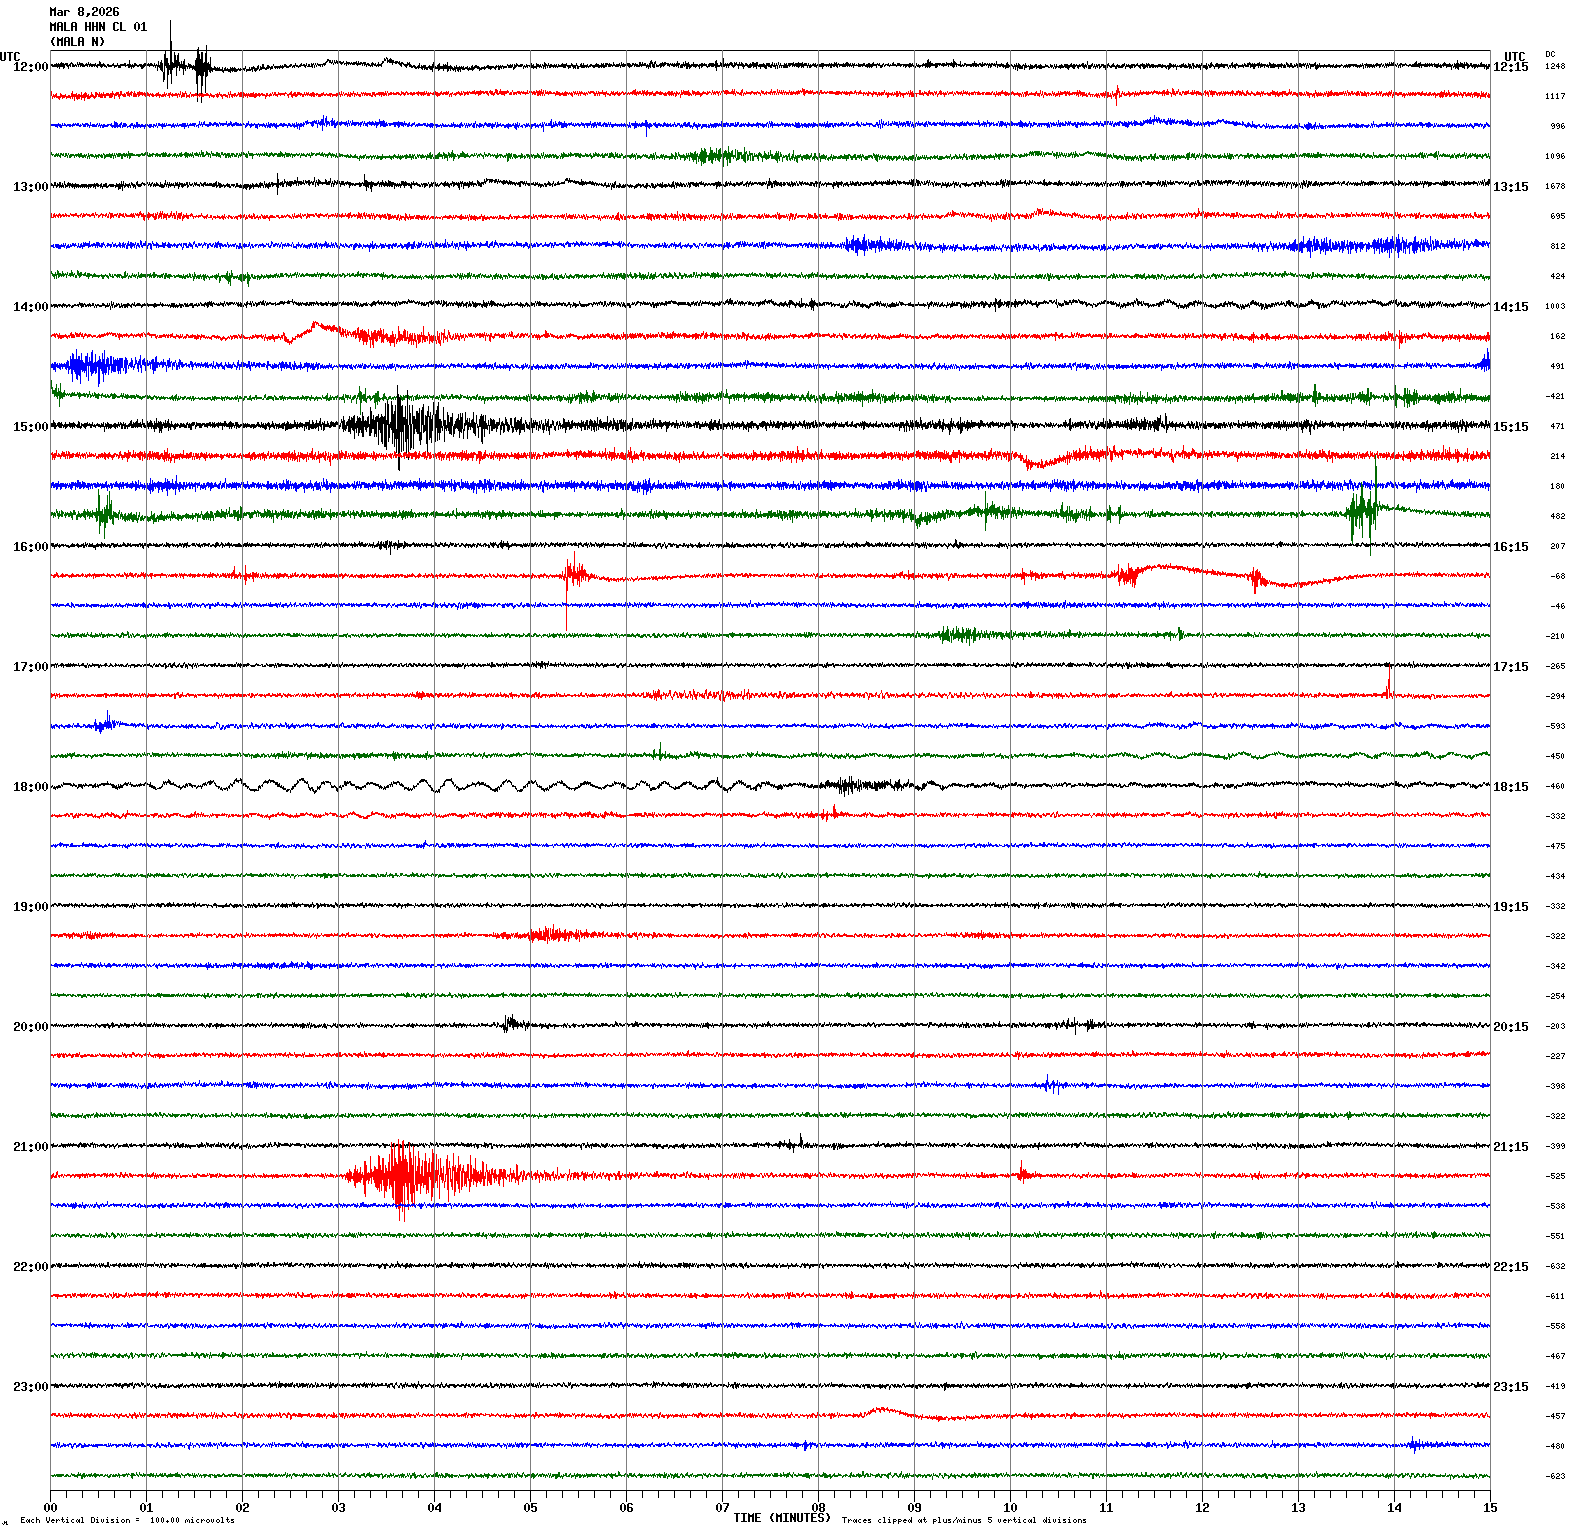Click the 'Traces clipped' footer note

point(963,1521)
